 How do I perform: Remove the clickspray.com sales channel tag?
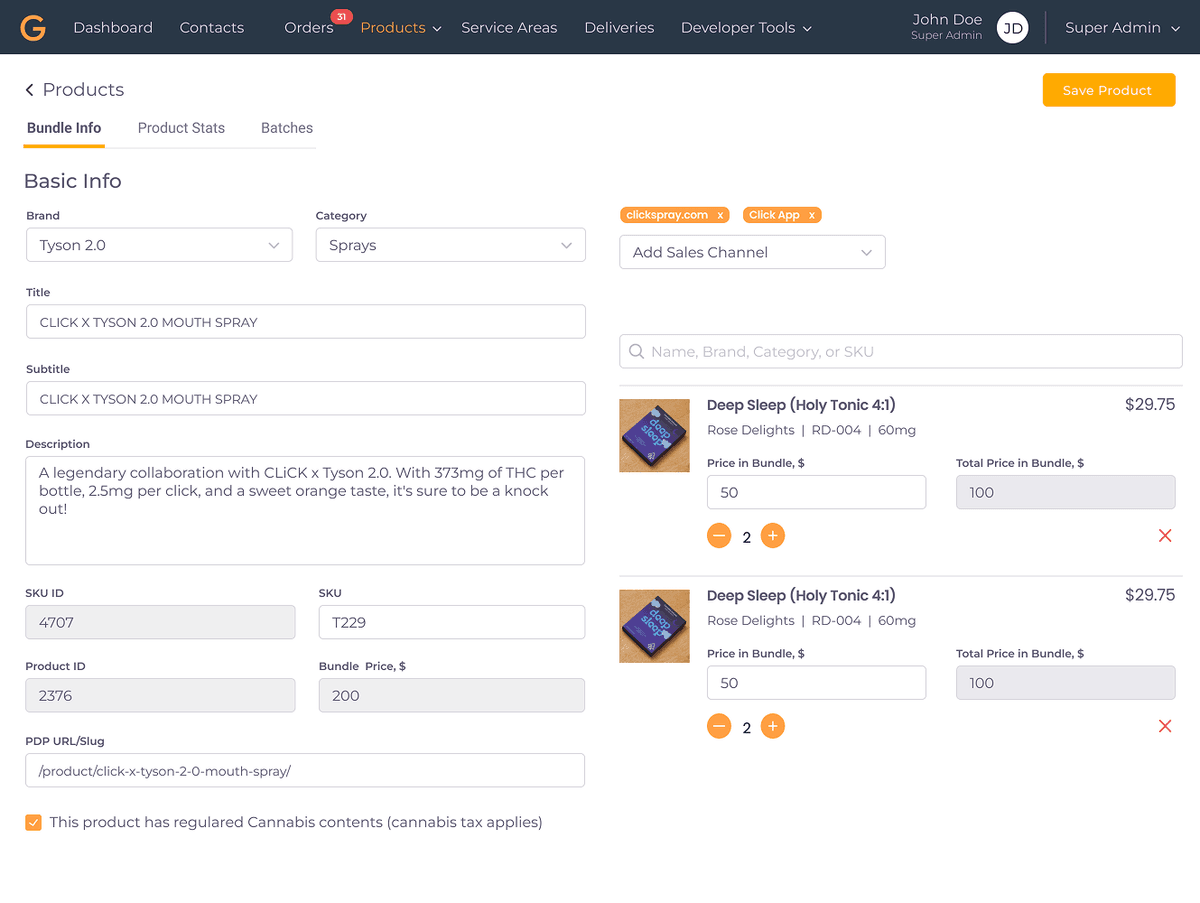[x=719, y=214]
